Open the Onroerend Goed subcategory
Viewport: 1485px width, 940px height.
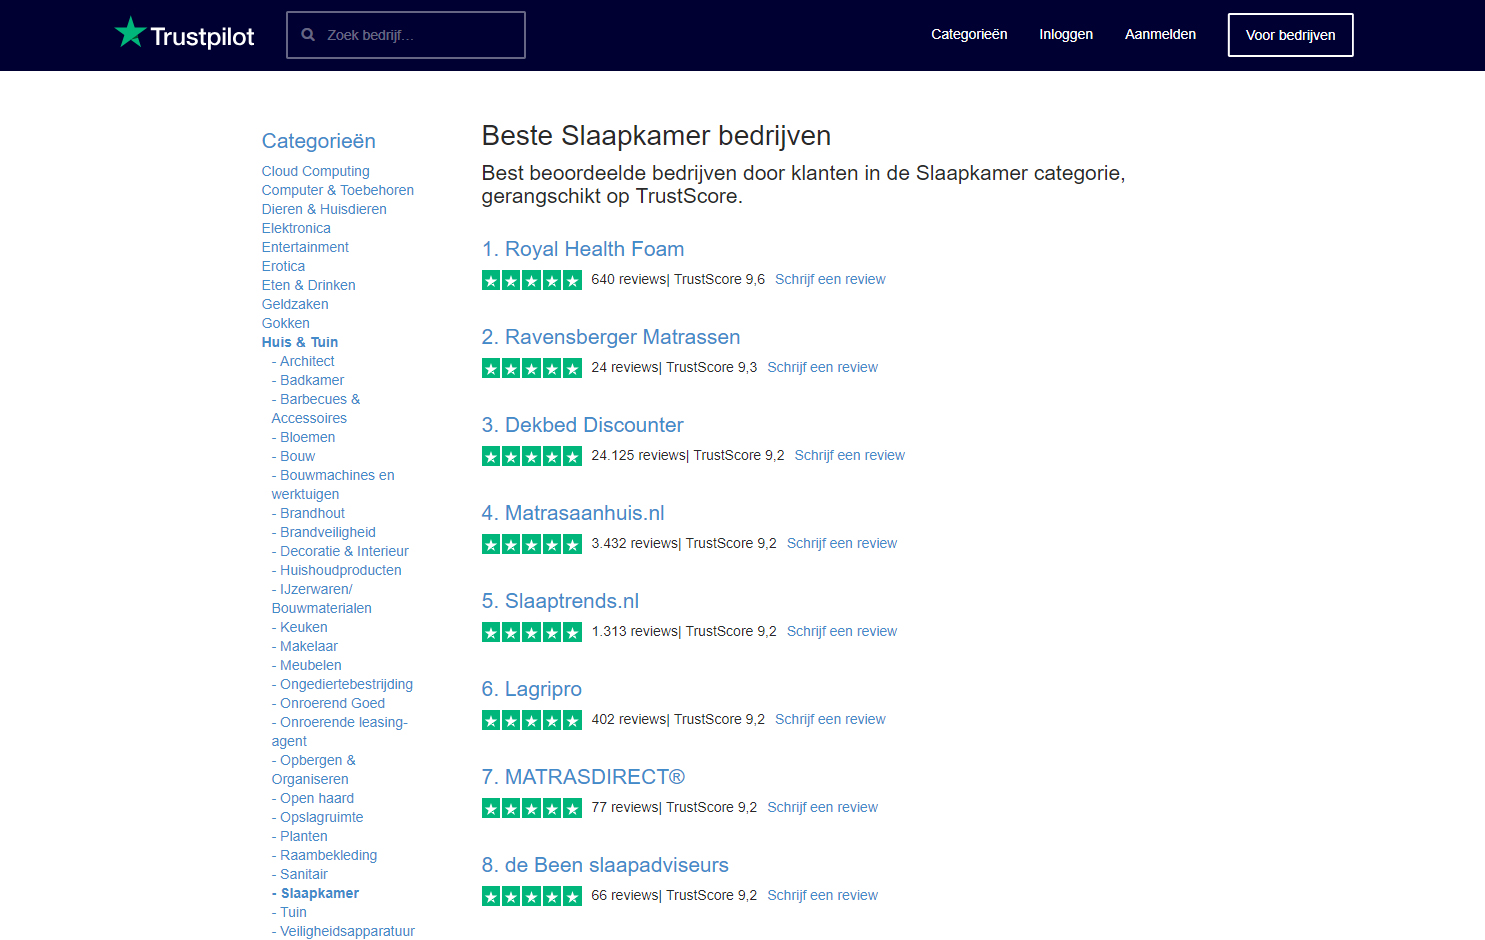click(x=328, y=703)
